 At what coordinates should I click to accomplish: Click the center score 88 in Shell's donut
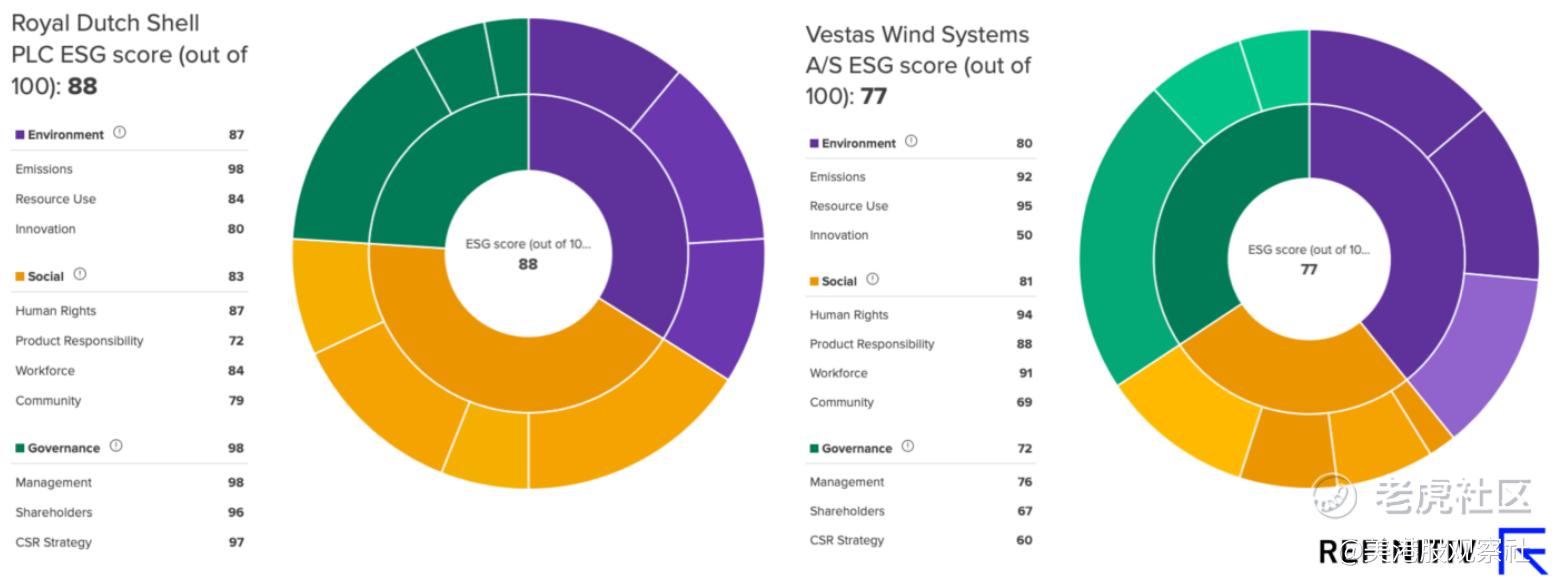[x=528, y=264]
